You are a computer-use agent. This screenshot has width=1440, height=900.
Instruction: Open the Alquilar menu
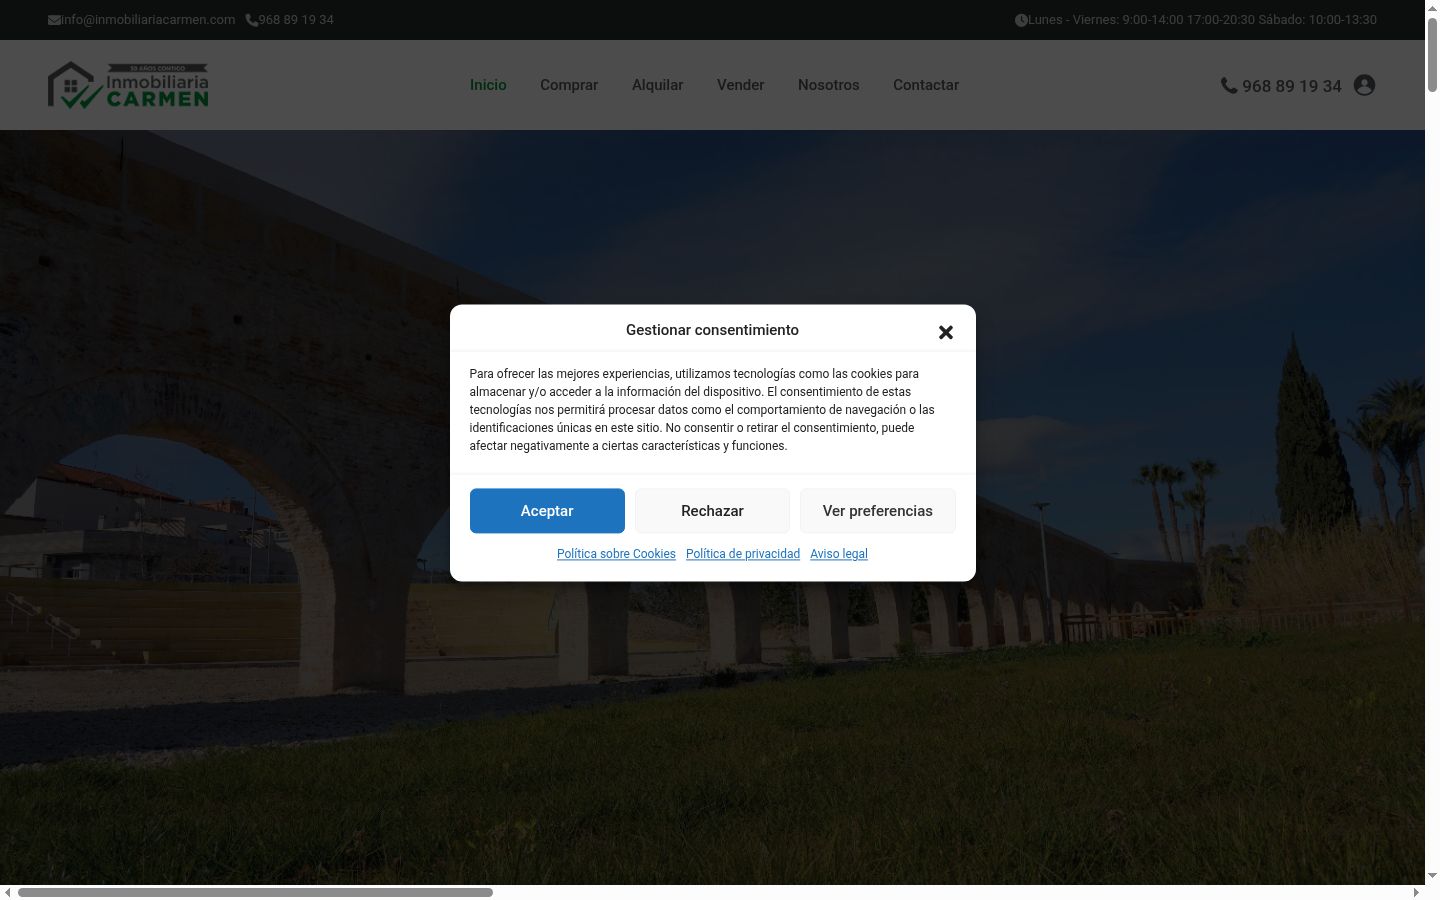[x=657, y=85]
